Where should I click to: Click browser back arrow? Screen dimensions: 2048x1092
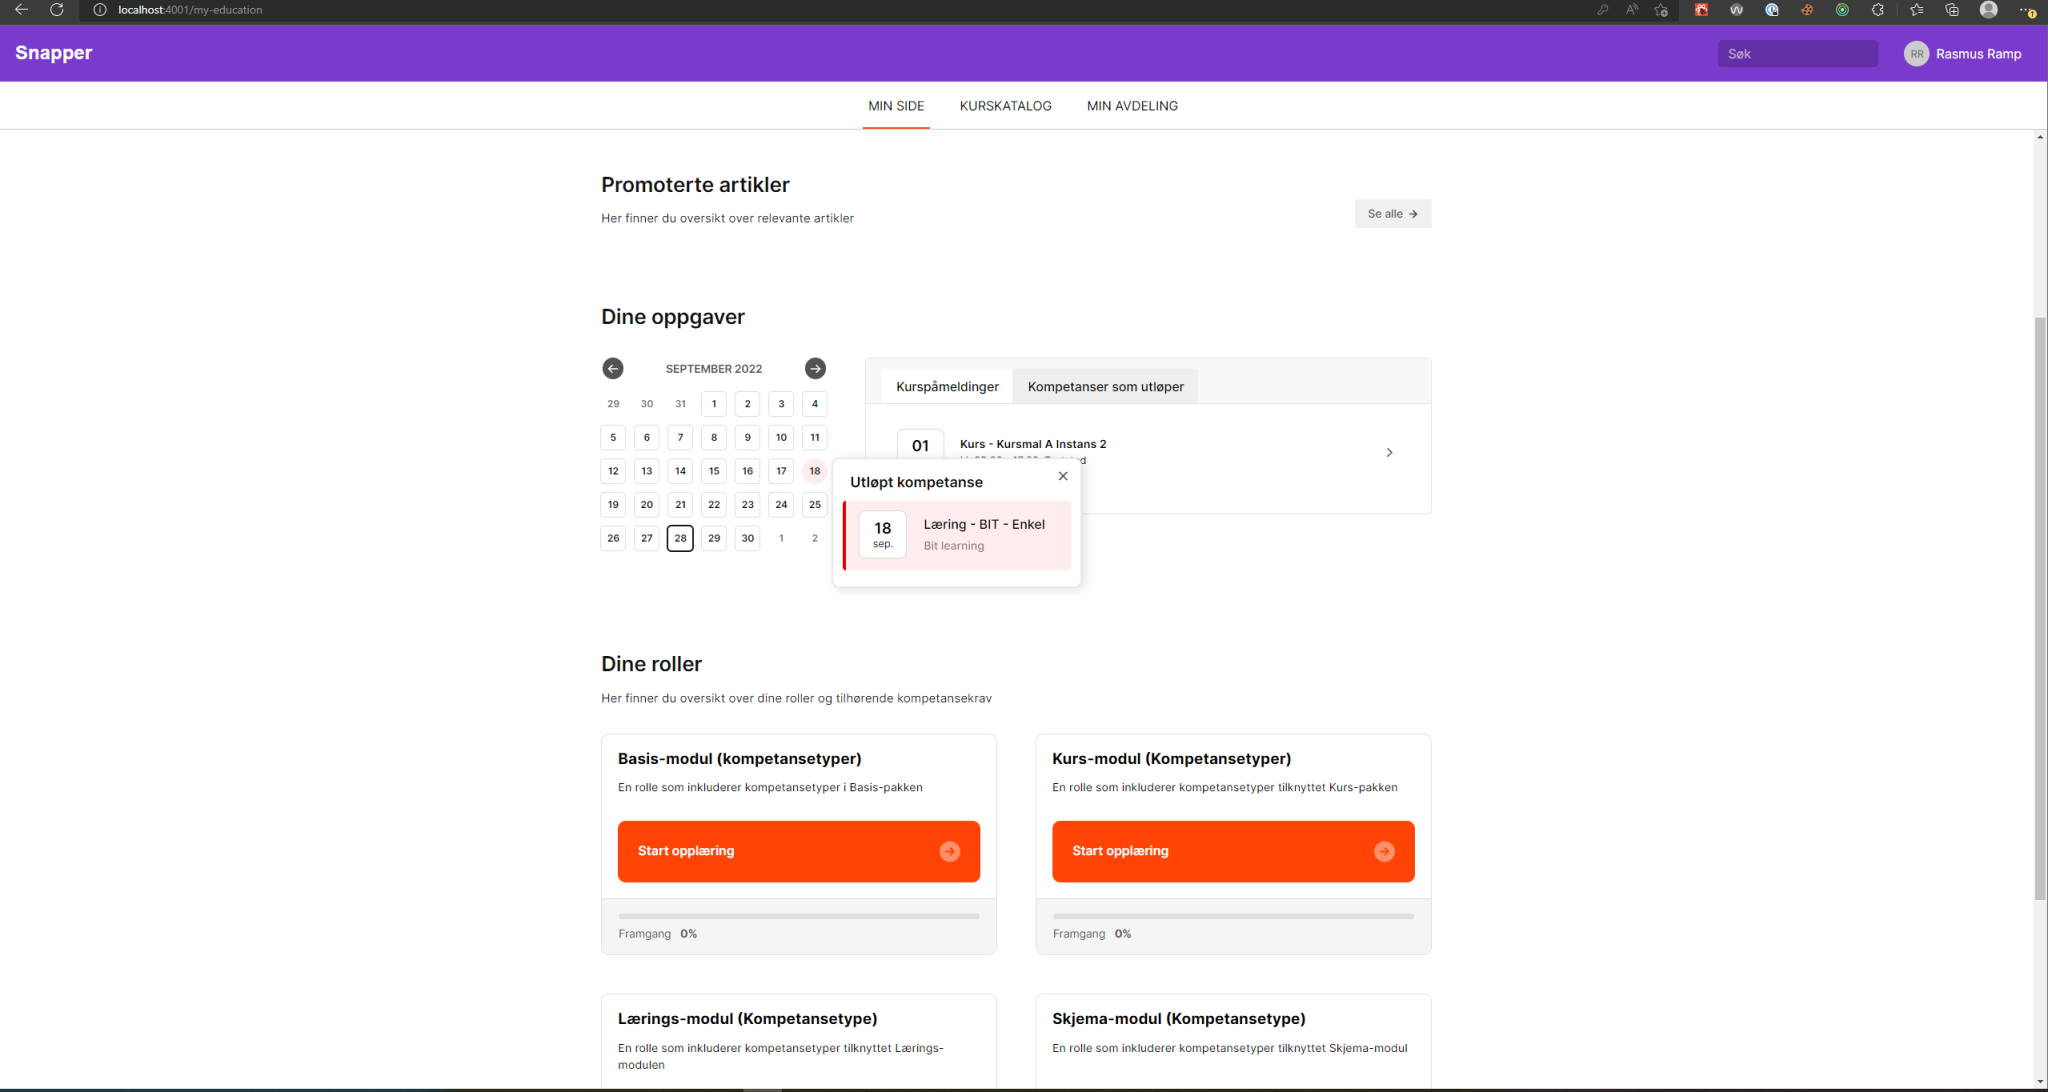(x=21, y=10)
